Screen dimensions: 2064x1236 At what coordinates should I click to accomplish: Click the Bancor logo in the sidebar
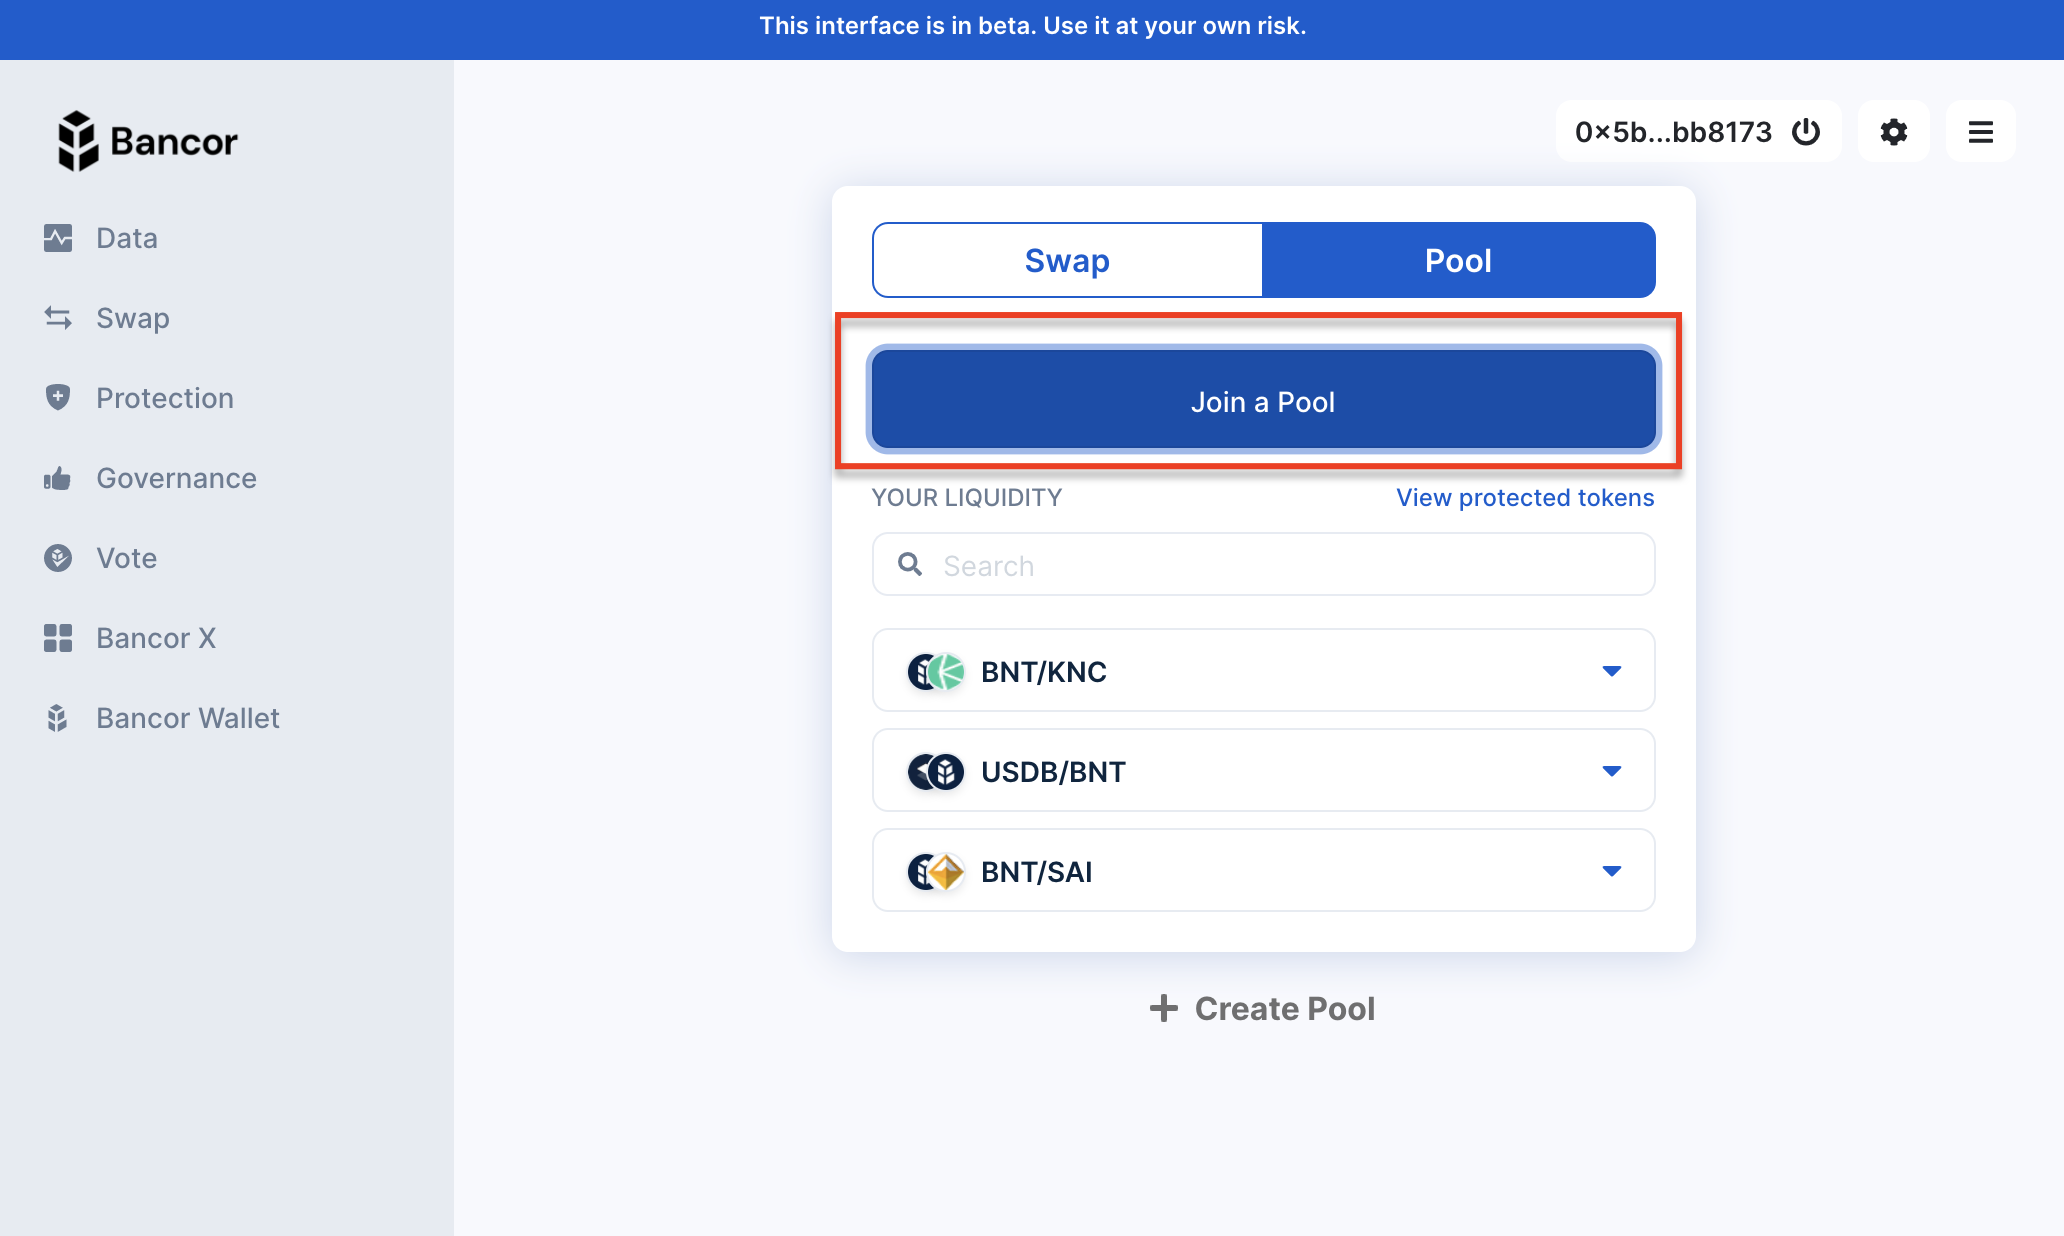147,141
